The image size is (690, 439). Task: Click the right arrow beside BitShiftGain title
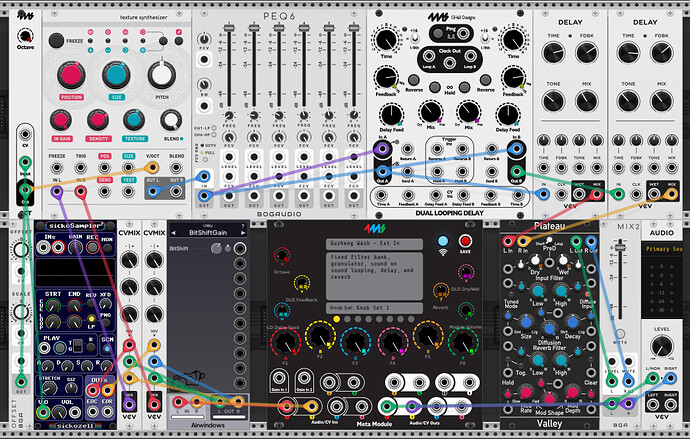[x=242, y=232]
